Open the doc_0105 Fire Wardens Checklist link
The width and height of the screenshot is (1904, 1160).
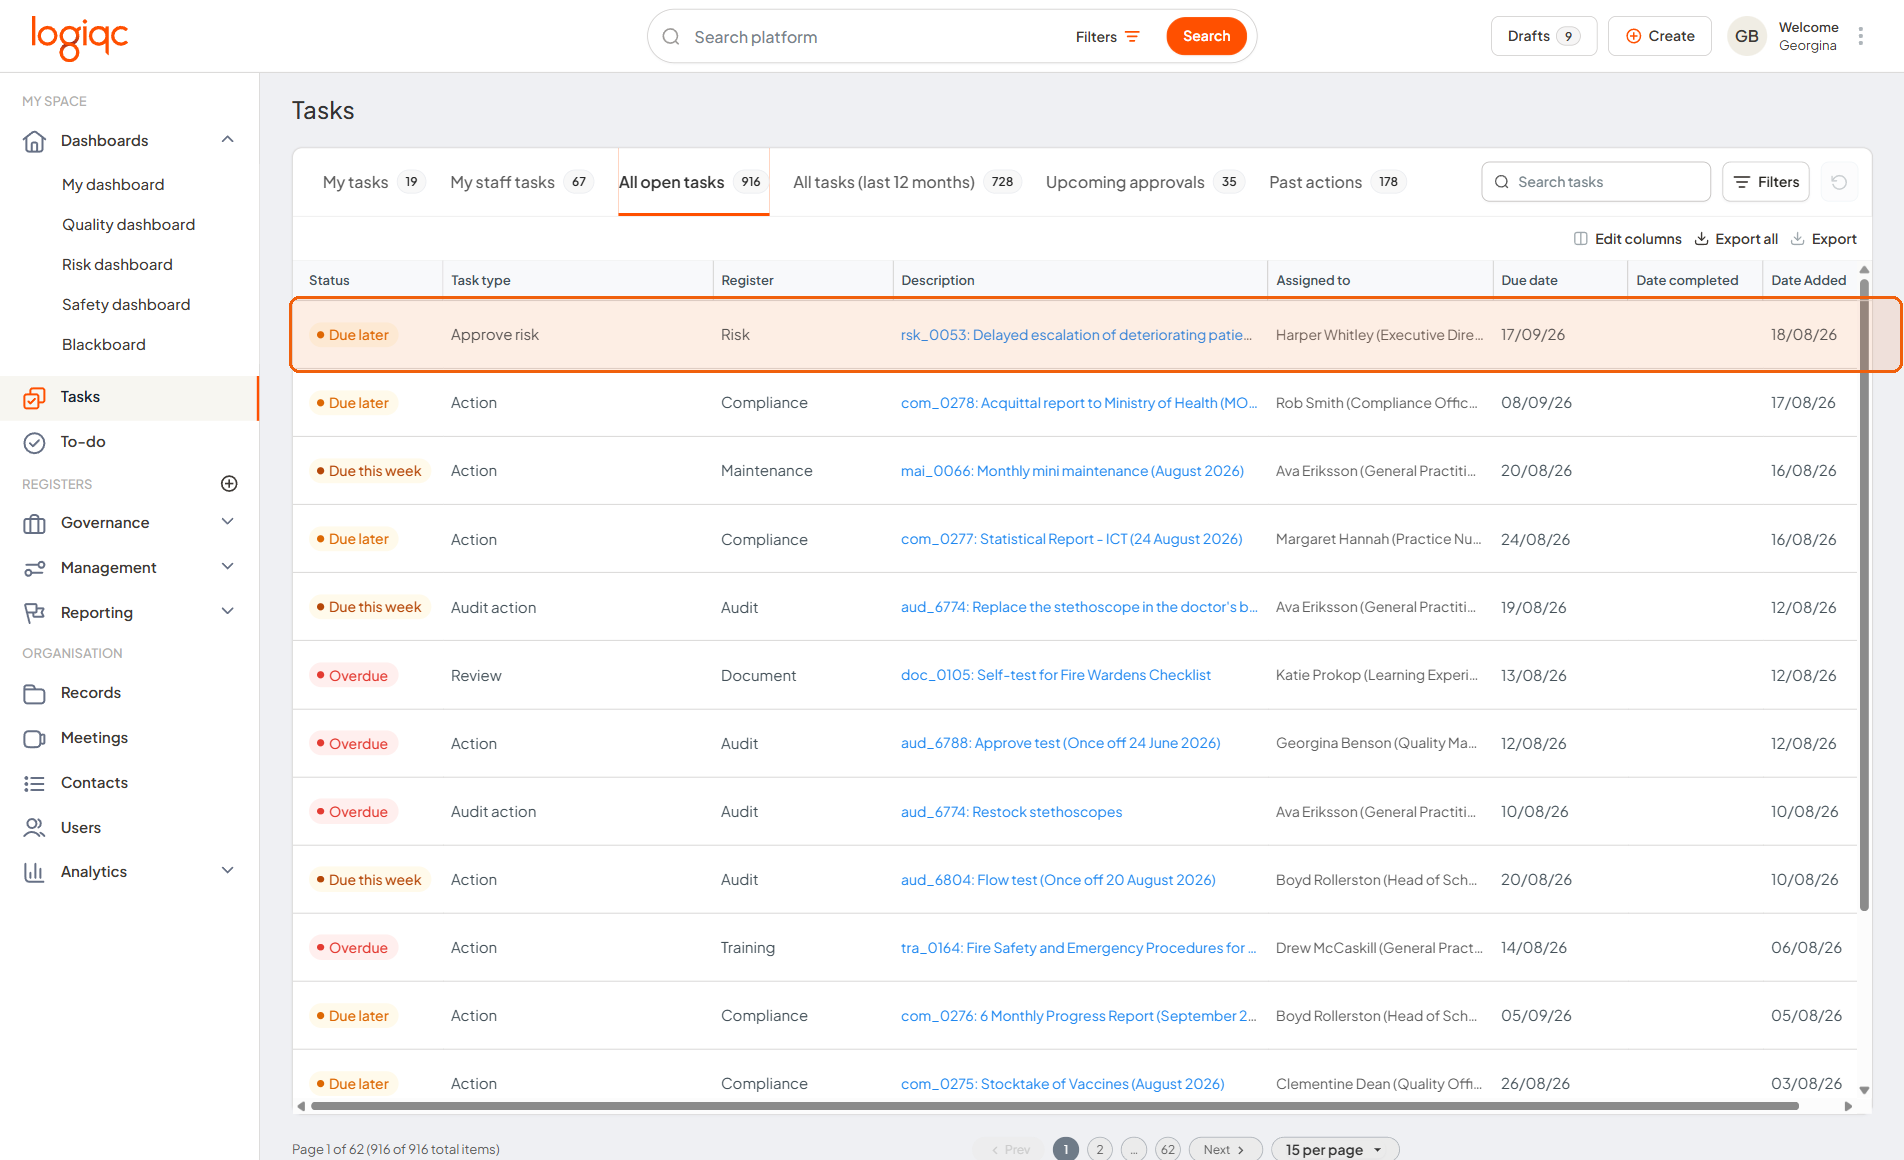(1055, 675)
